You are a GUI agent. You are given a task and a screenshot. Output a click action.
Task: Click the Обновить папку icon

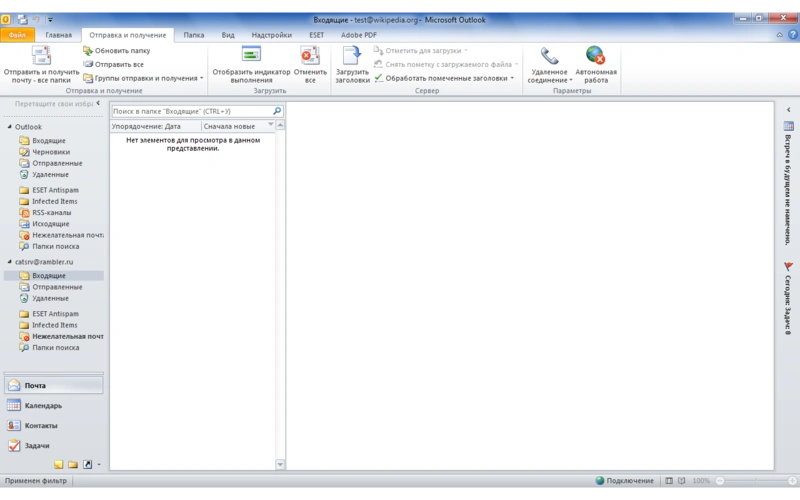coord(88,51)
